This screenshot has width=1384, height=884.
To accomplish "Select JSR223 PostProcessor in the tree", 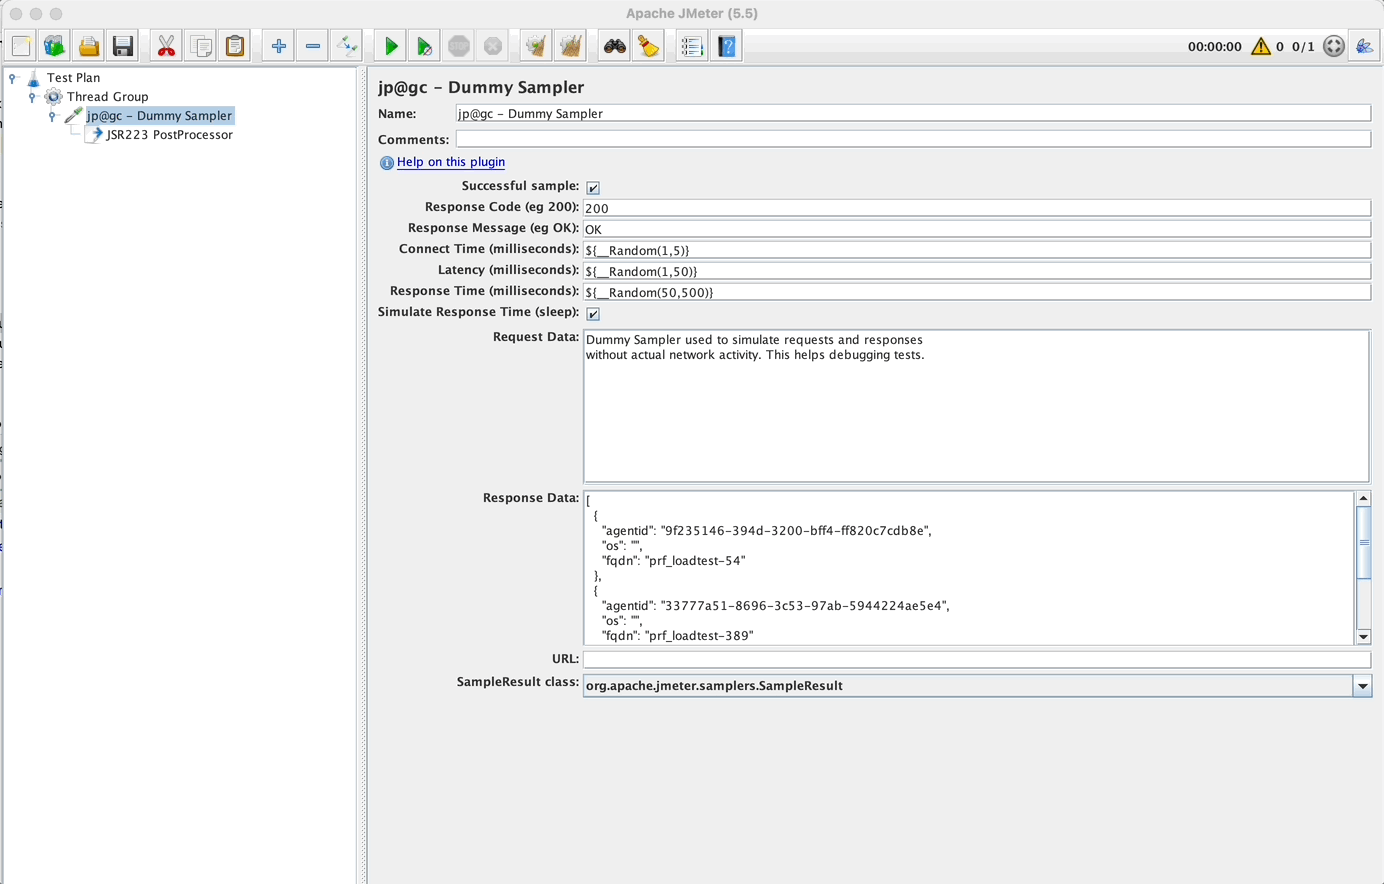I will coord(169,135).
